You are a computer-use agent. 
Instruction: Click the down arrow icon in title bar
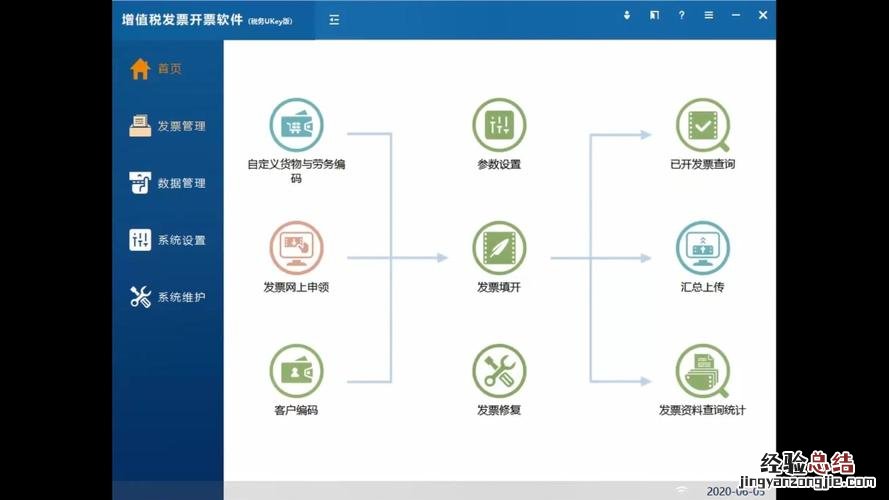[626, 15]
